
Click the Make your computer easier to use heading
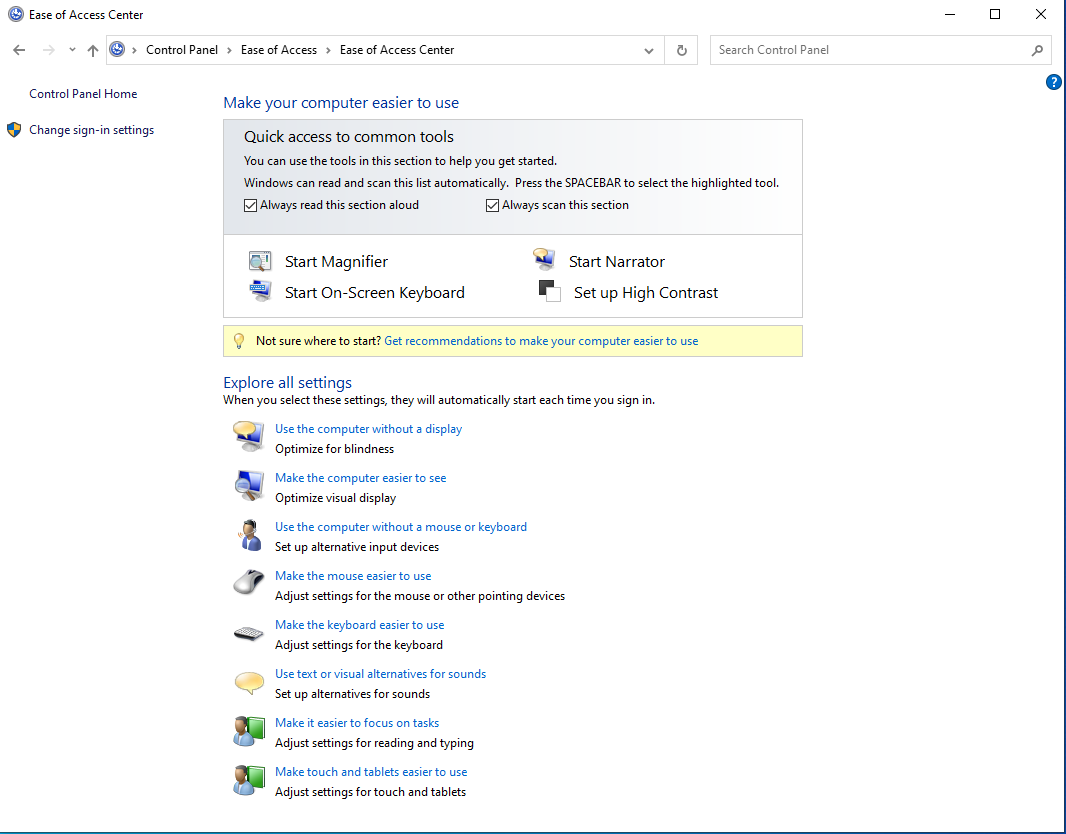point(341,103)
